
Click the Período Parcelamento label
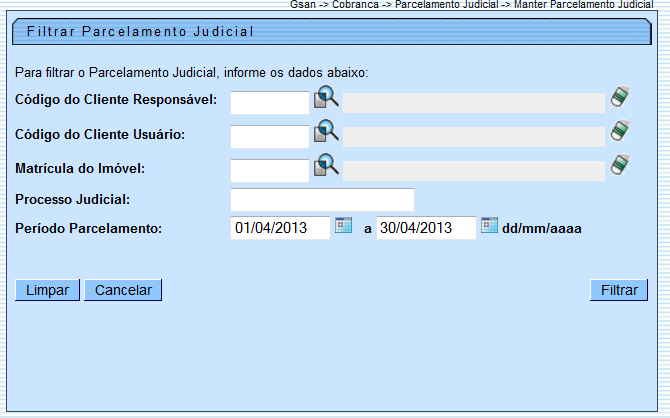(88, 229)
